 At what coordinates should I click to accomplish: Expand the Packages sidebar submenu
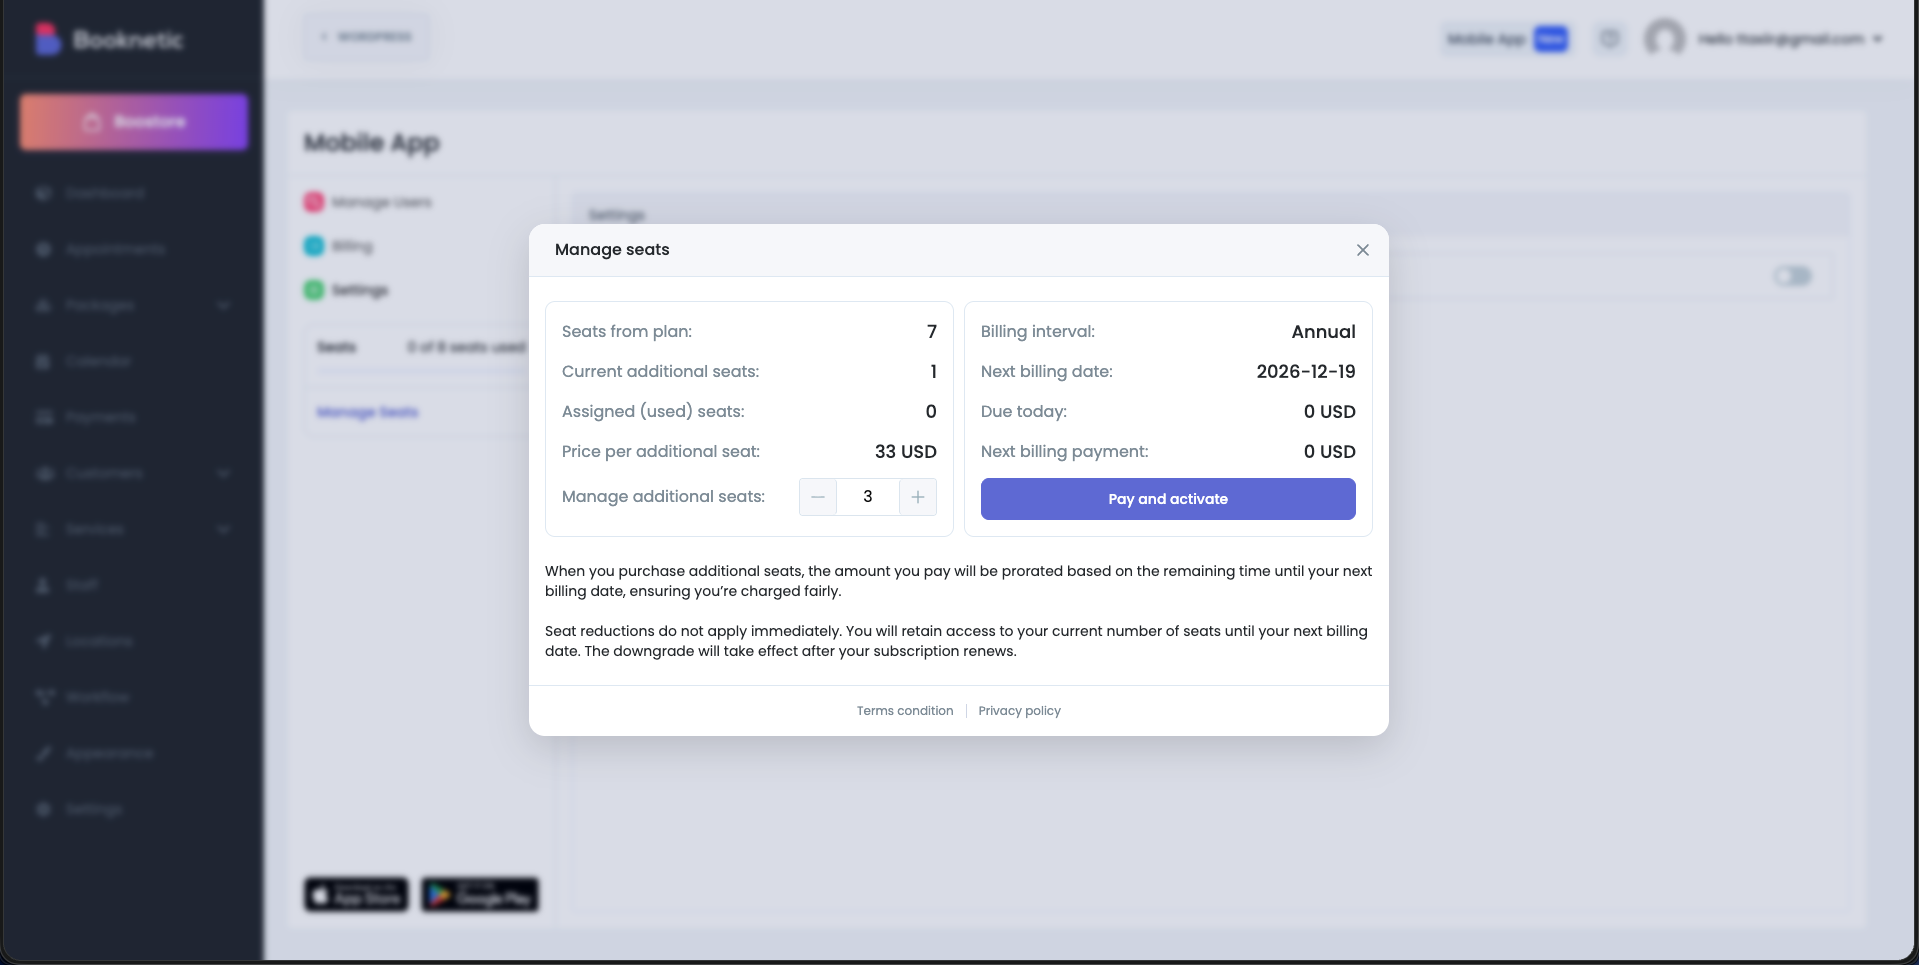pos(223,305)
